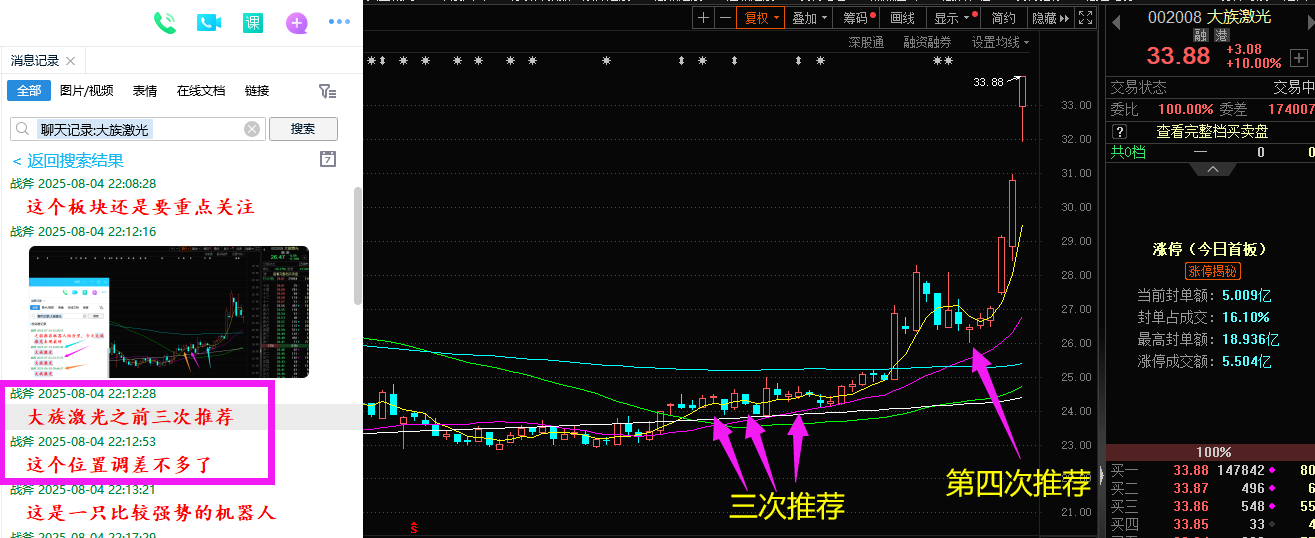Viewport: 1315px width, 538px height.
Task: Click the 买二 price 33.87 row
Action: tap(1210, 488)
